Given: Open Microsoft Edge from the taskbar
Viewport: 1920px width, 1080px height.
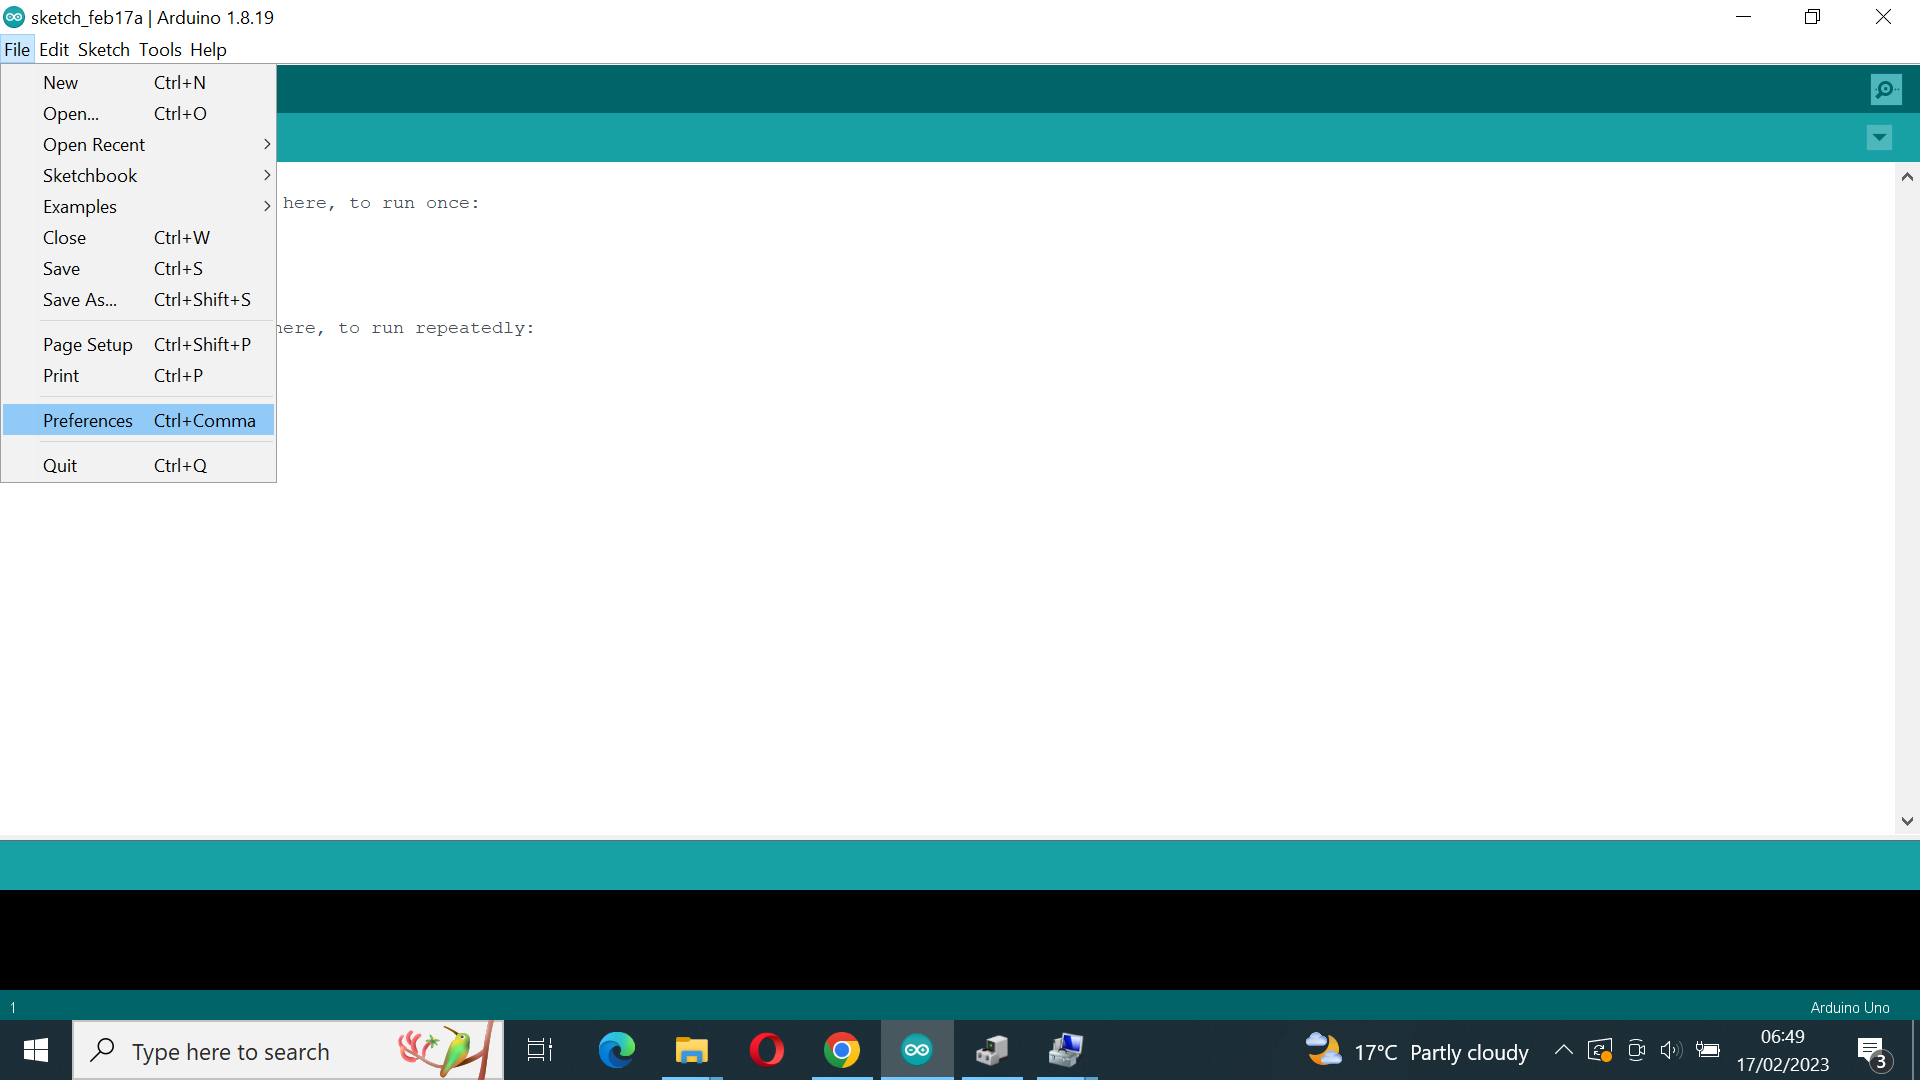Looking at the screenshot, I should (x=617, y=1050).
